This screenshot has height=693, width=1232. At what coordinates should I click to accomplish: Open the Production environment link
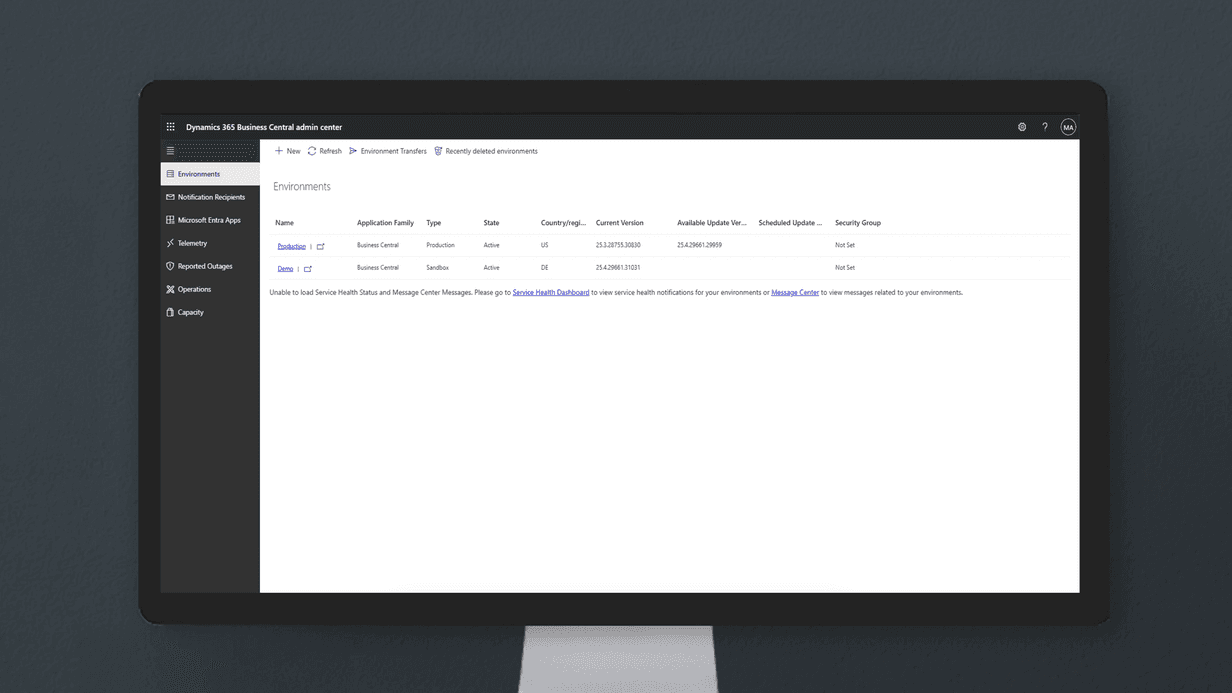[291, 246]
